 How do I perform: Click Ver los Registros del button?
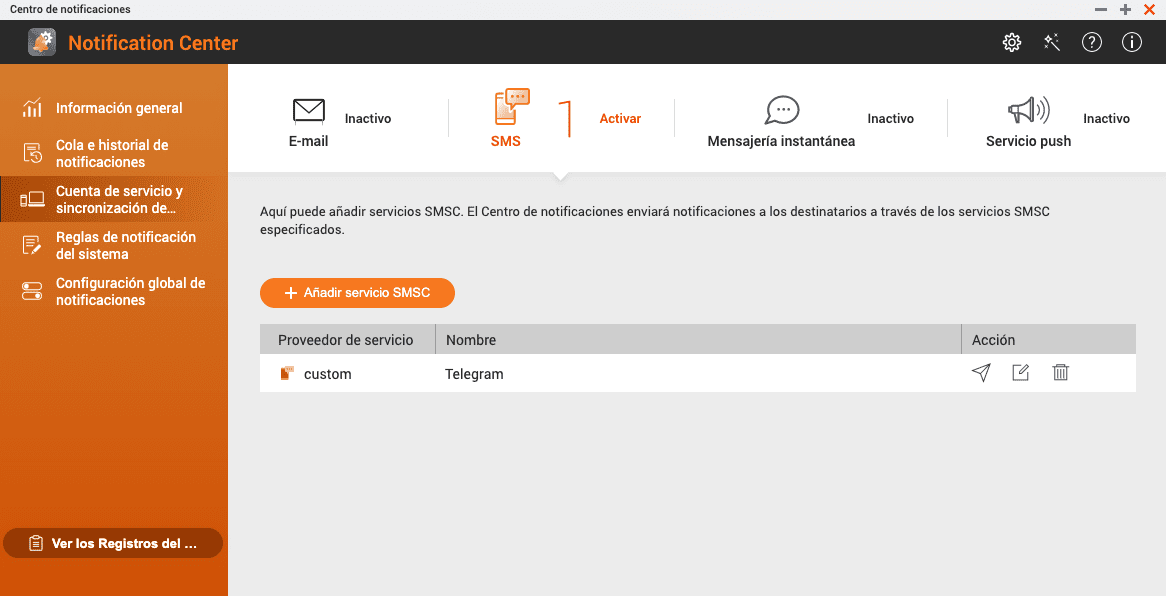[x=113, y=543]
